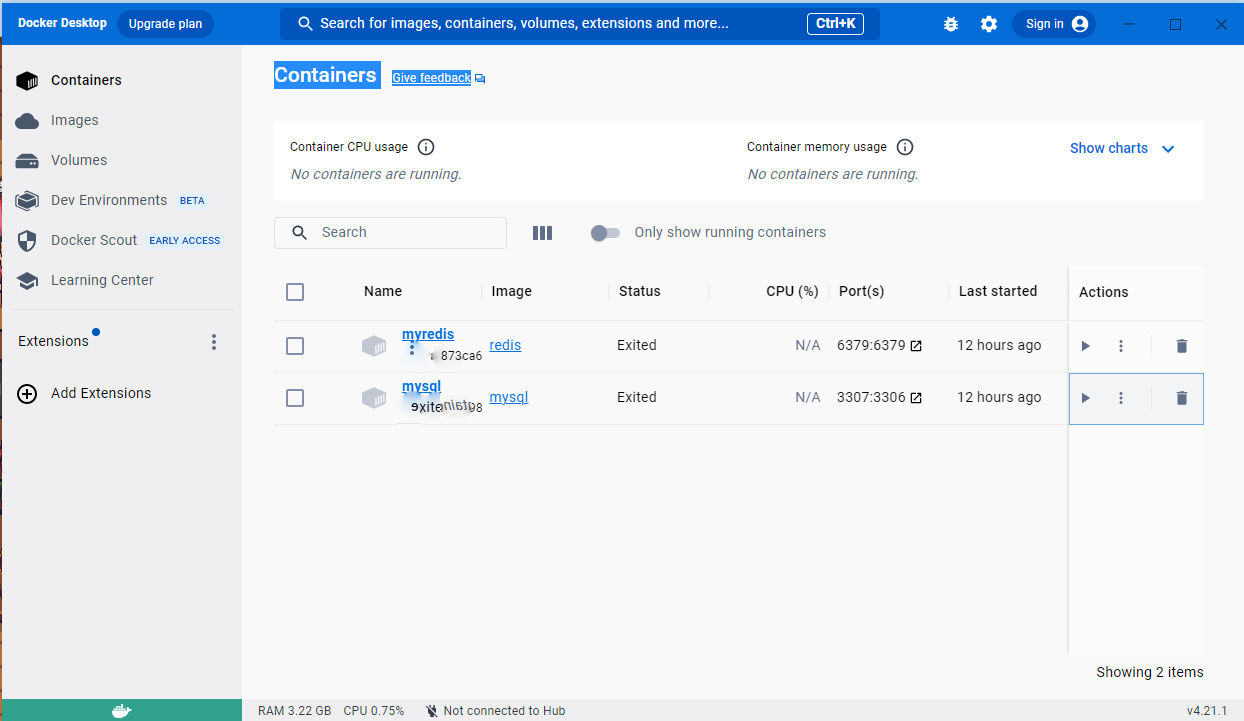Screen dimensions: 1244x721
Task: Open more actions for myredis
Action: [1121, 346]
